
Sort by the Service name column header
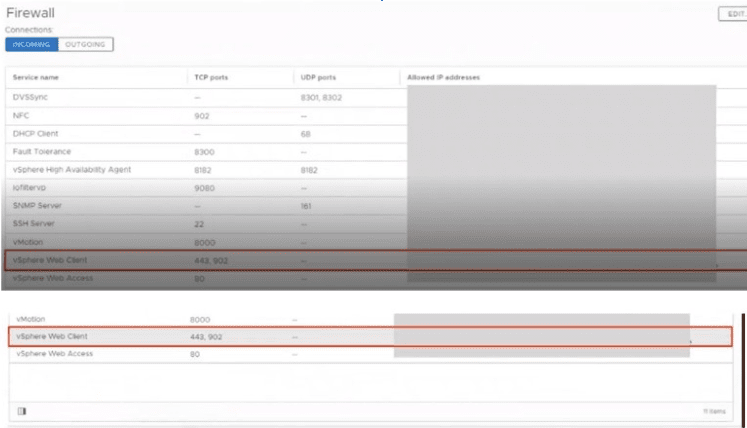coord(35,77)
